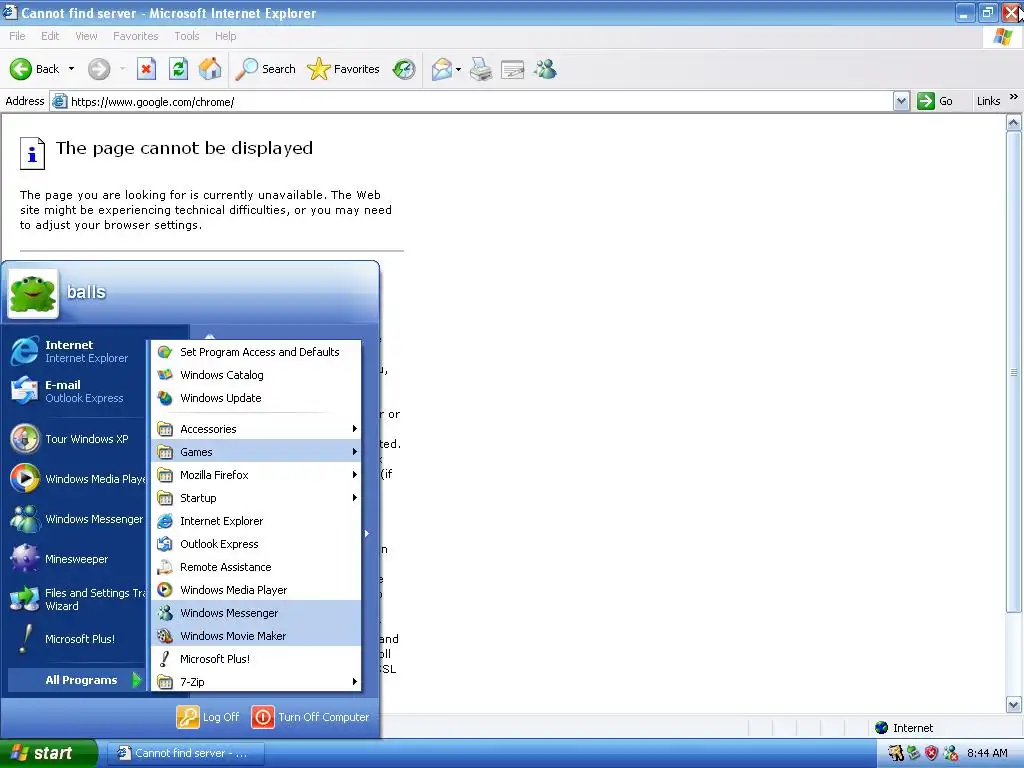Open Windows Update from All Programs
The height and width of the screenshot is (768, 1024).
257,398
